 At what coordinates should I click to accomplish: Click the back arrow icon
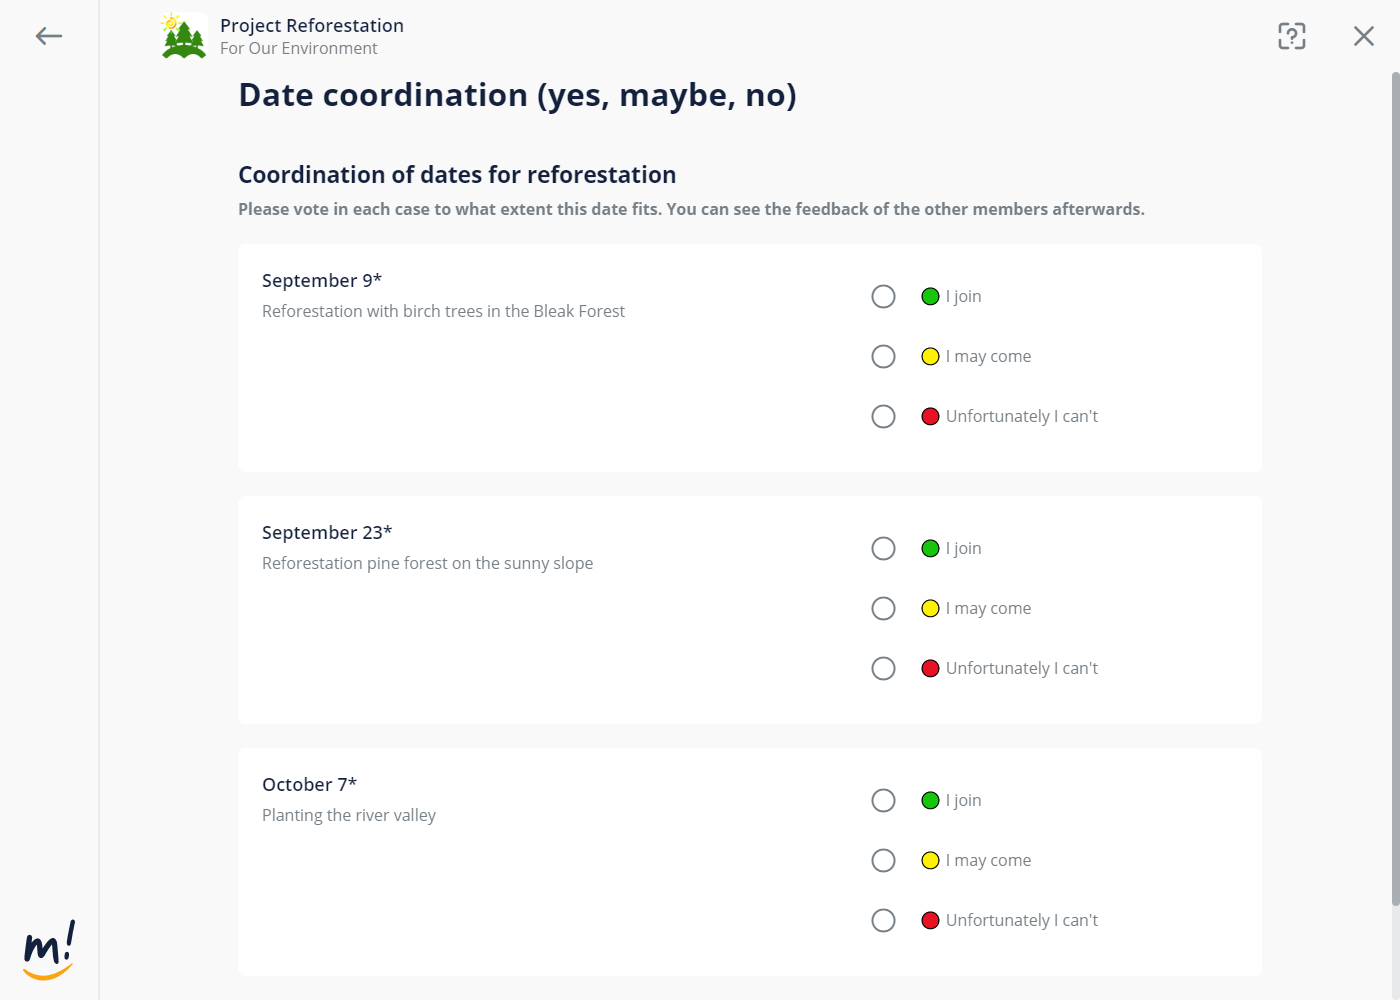click(x=48, y=36)
